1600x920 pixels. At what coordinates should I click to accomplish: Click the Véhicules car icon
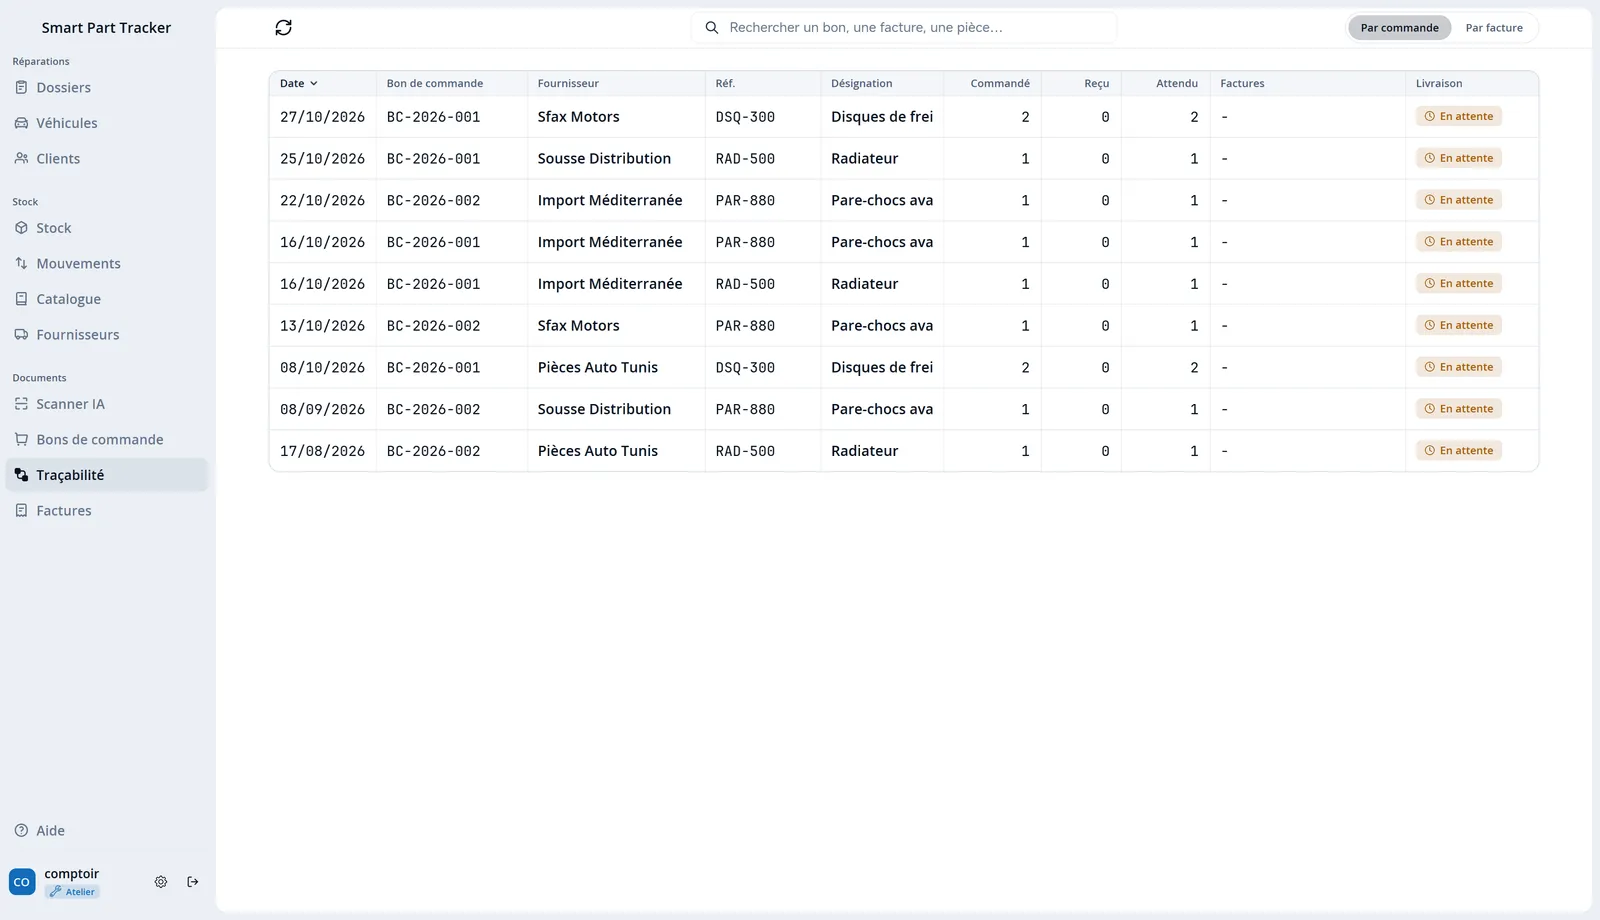tap(21, 123)
